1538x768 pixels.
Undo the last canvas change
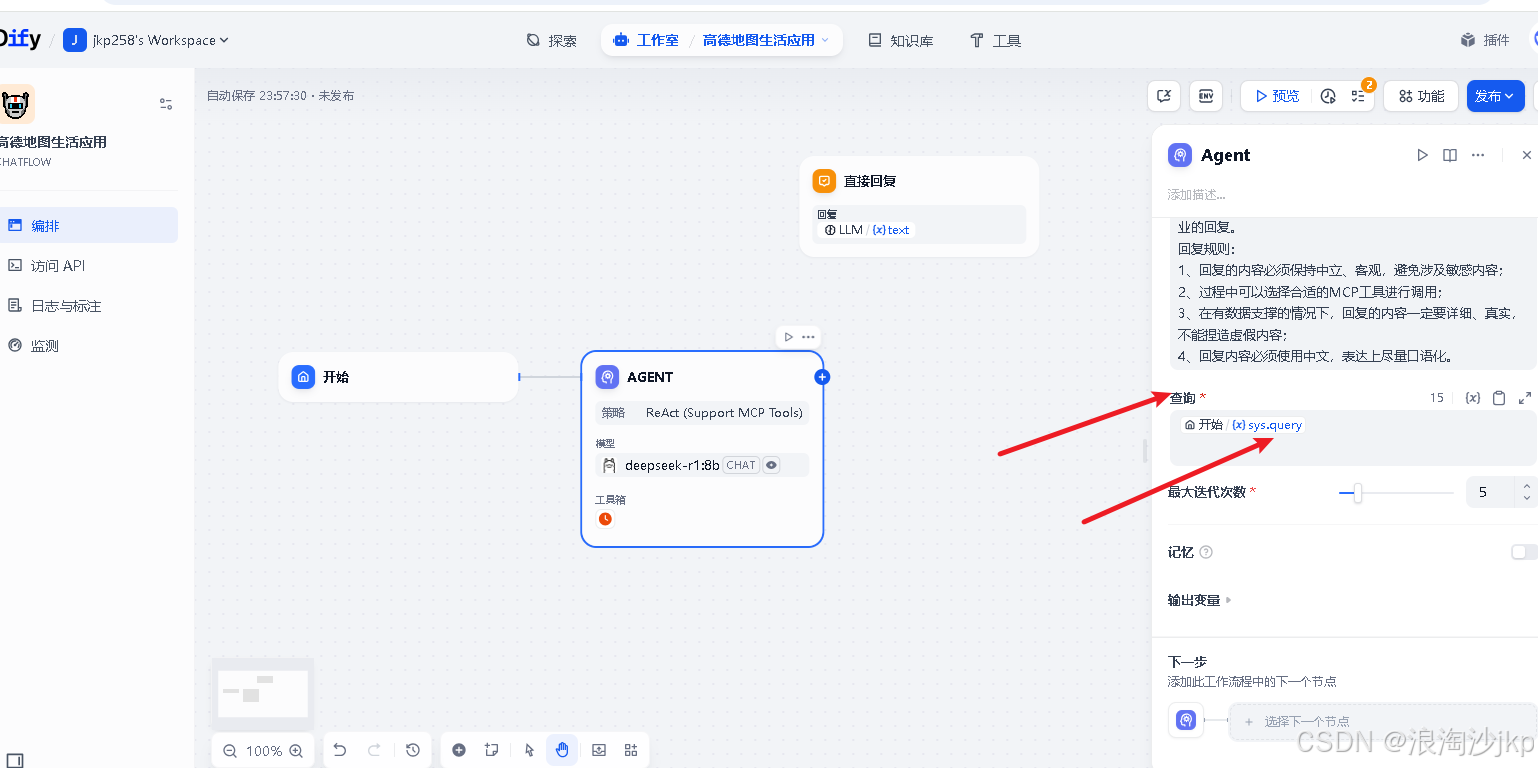(340, 750)
